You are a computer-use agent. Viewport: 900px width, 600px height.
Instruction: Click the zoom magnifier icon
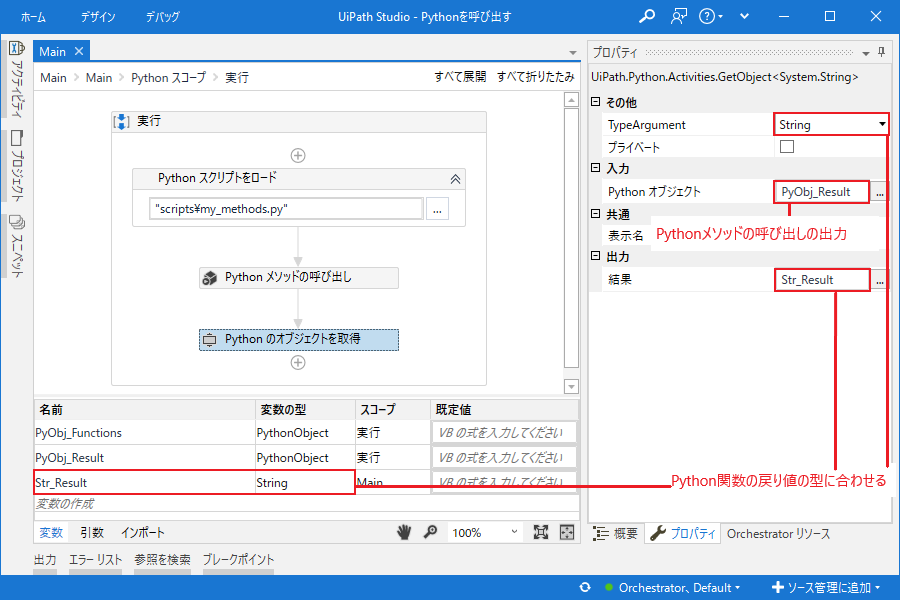430,532
